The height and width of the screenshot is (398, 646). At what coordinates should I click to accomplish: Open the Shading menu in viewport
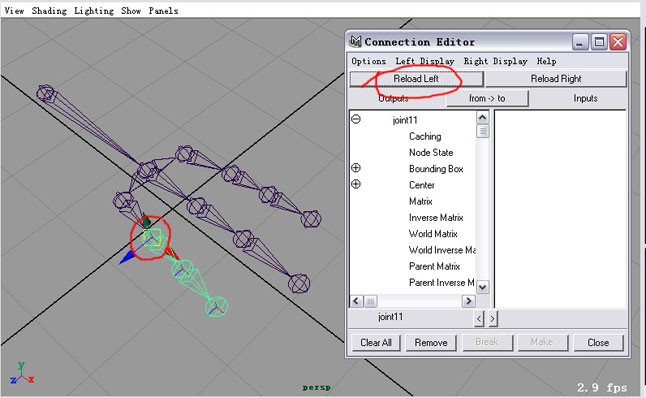click(x=49, y=11)
